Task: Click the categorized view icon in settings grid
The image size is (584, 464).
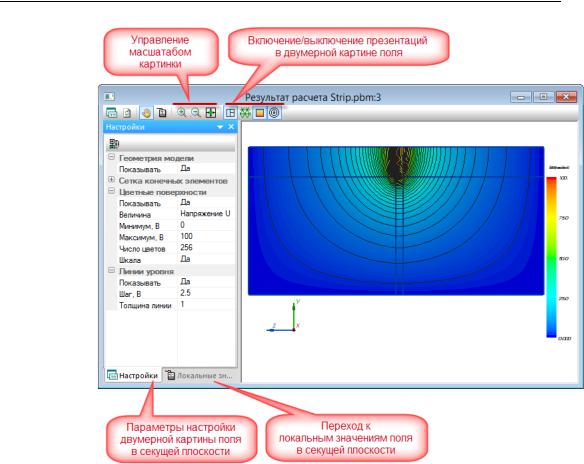Action: point(114,144)
